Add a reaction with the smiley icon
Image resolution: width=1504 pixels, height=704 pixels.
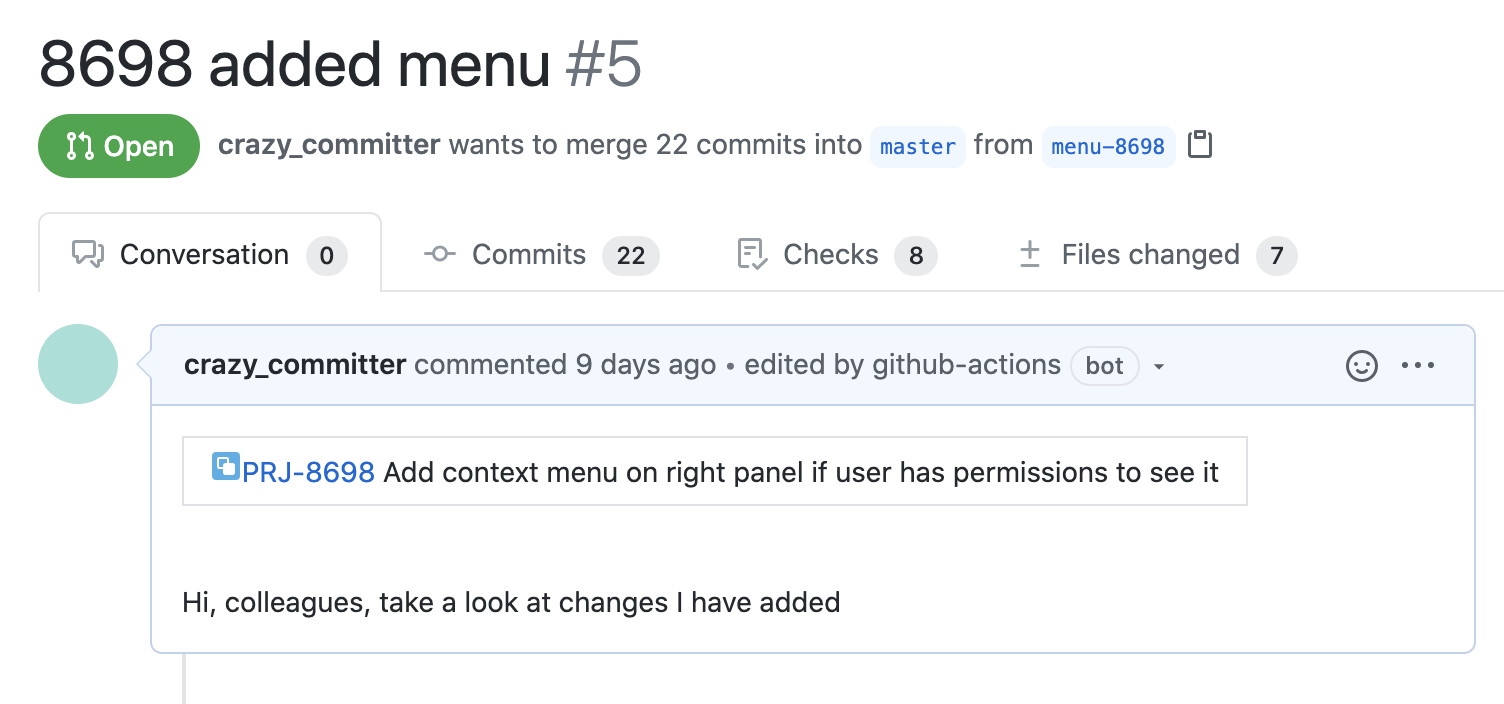click(1362, 366)
